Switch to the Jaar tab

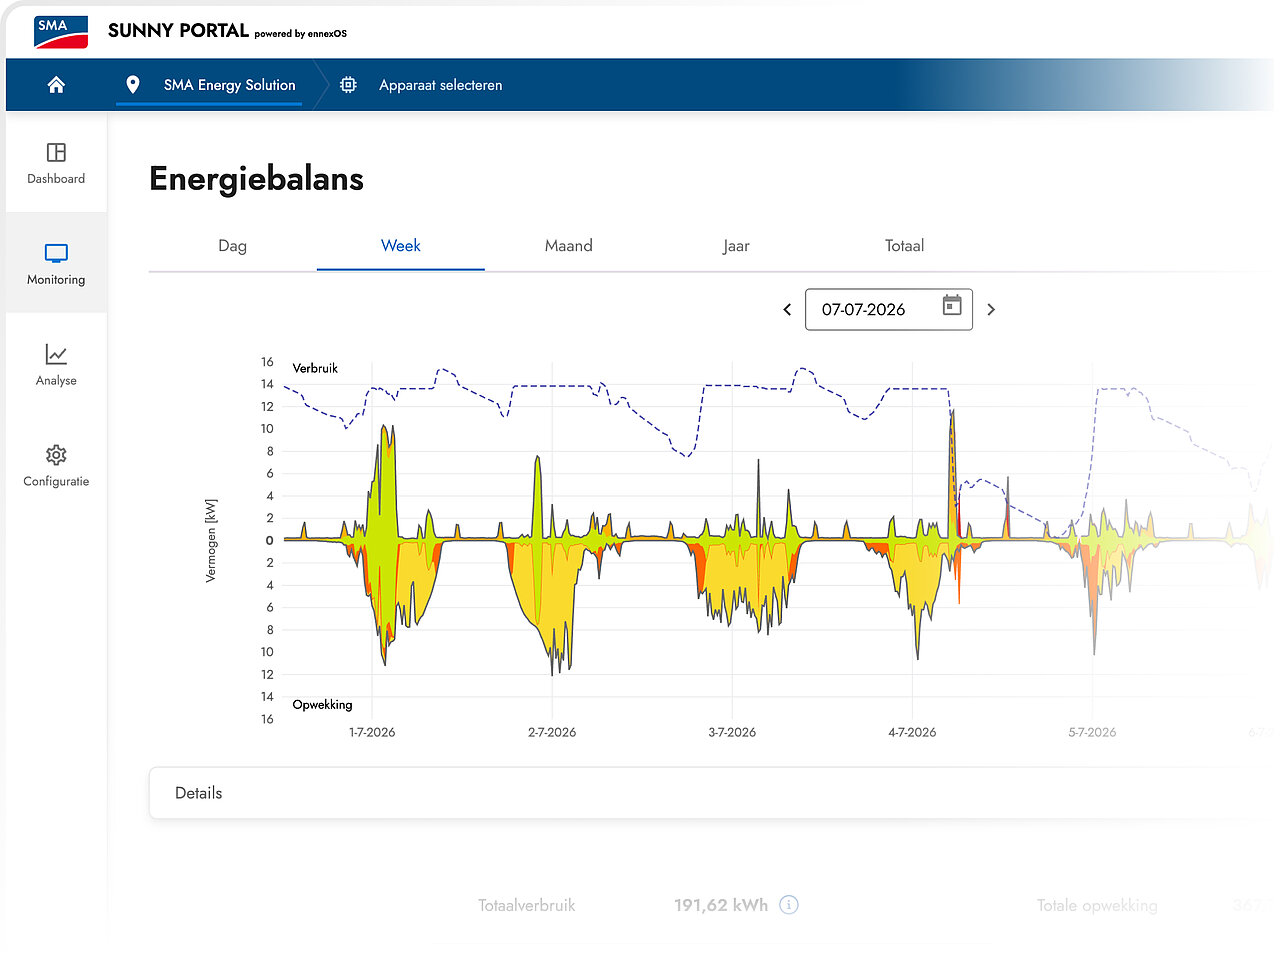736,246
